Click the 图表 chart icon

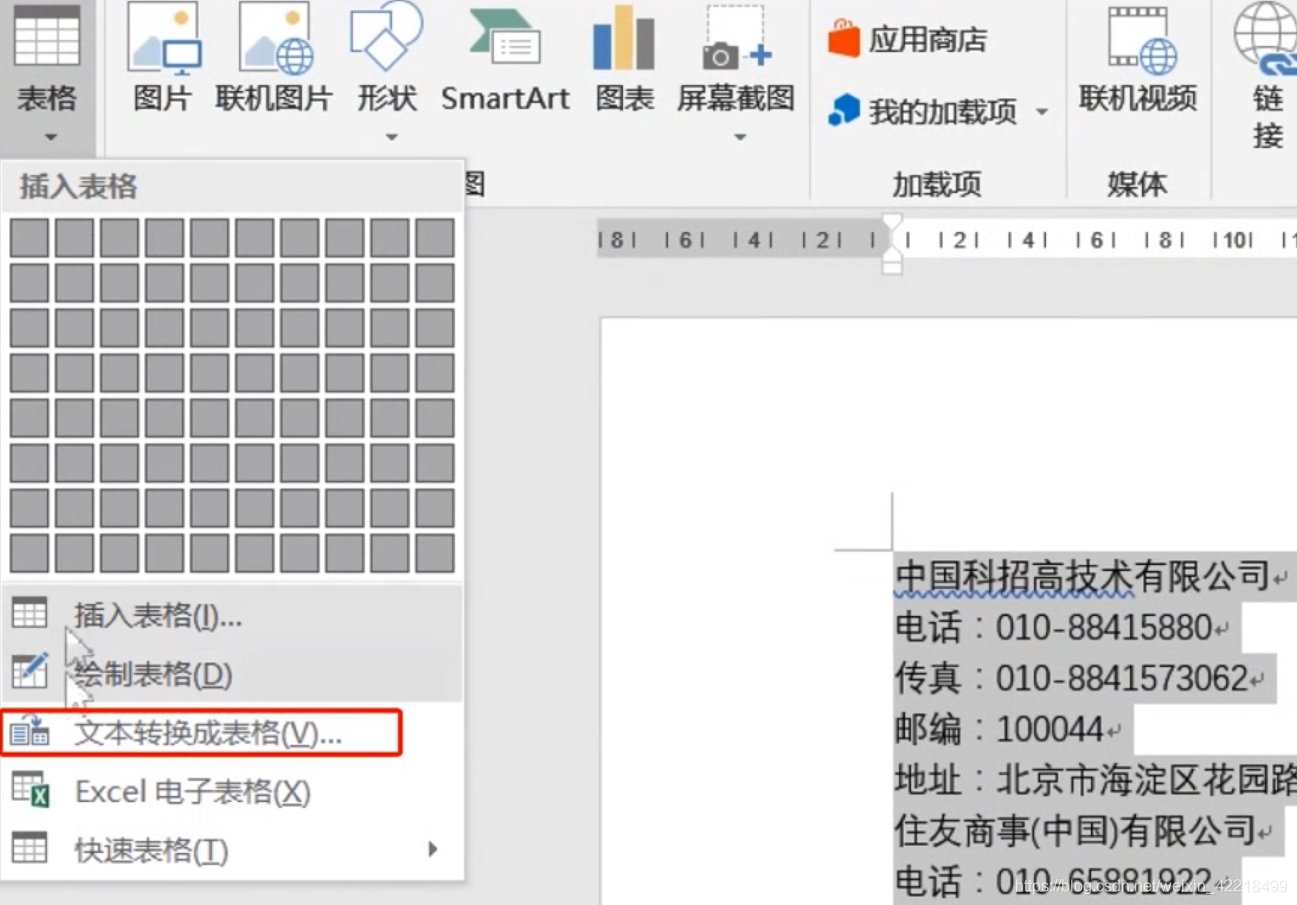624,38
